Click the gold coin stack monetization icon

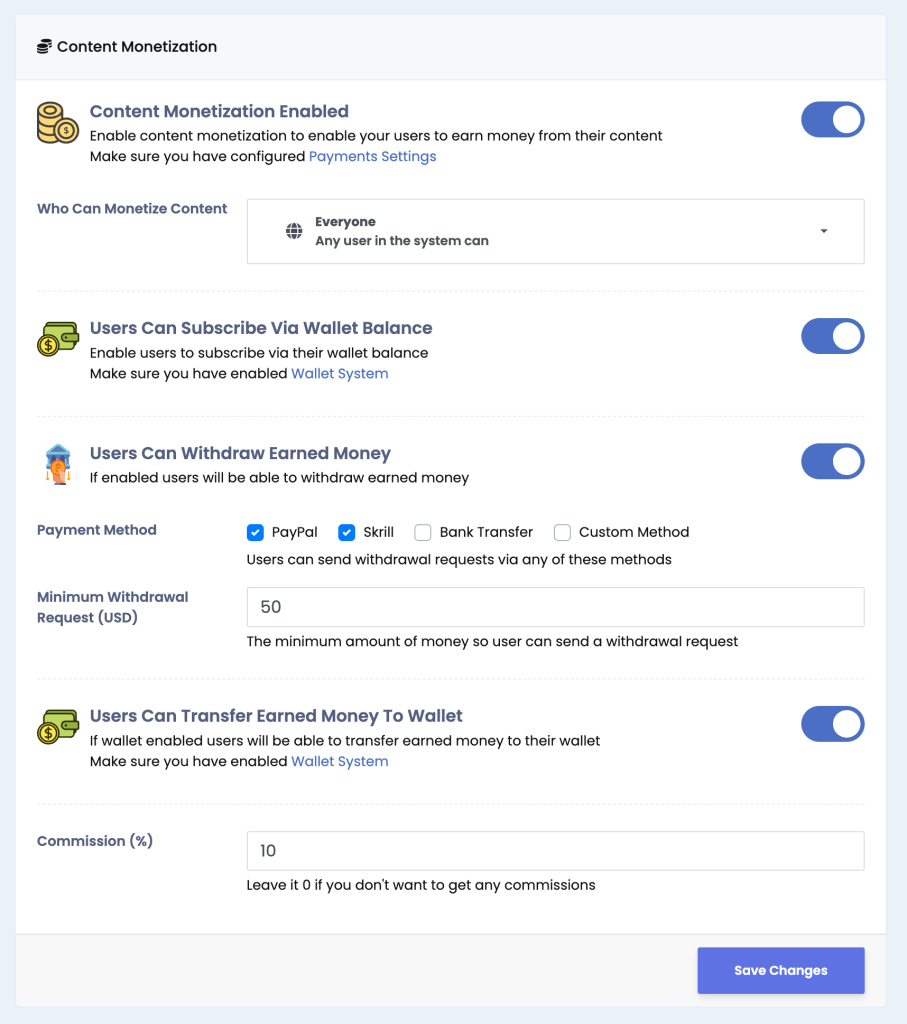(57, 122)
